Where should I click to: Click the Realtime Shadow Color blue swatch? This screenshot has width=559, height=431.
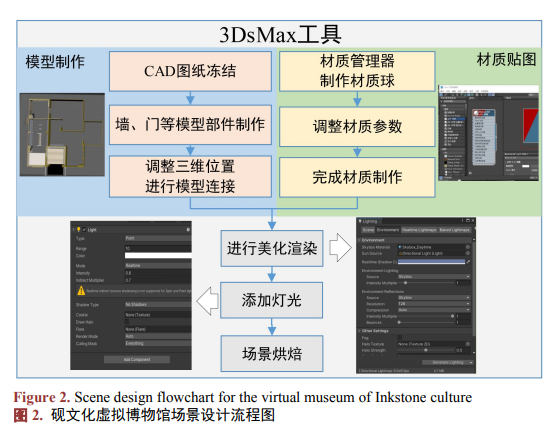[431, 262]
